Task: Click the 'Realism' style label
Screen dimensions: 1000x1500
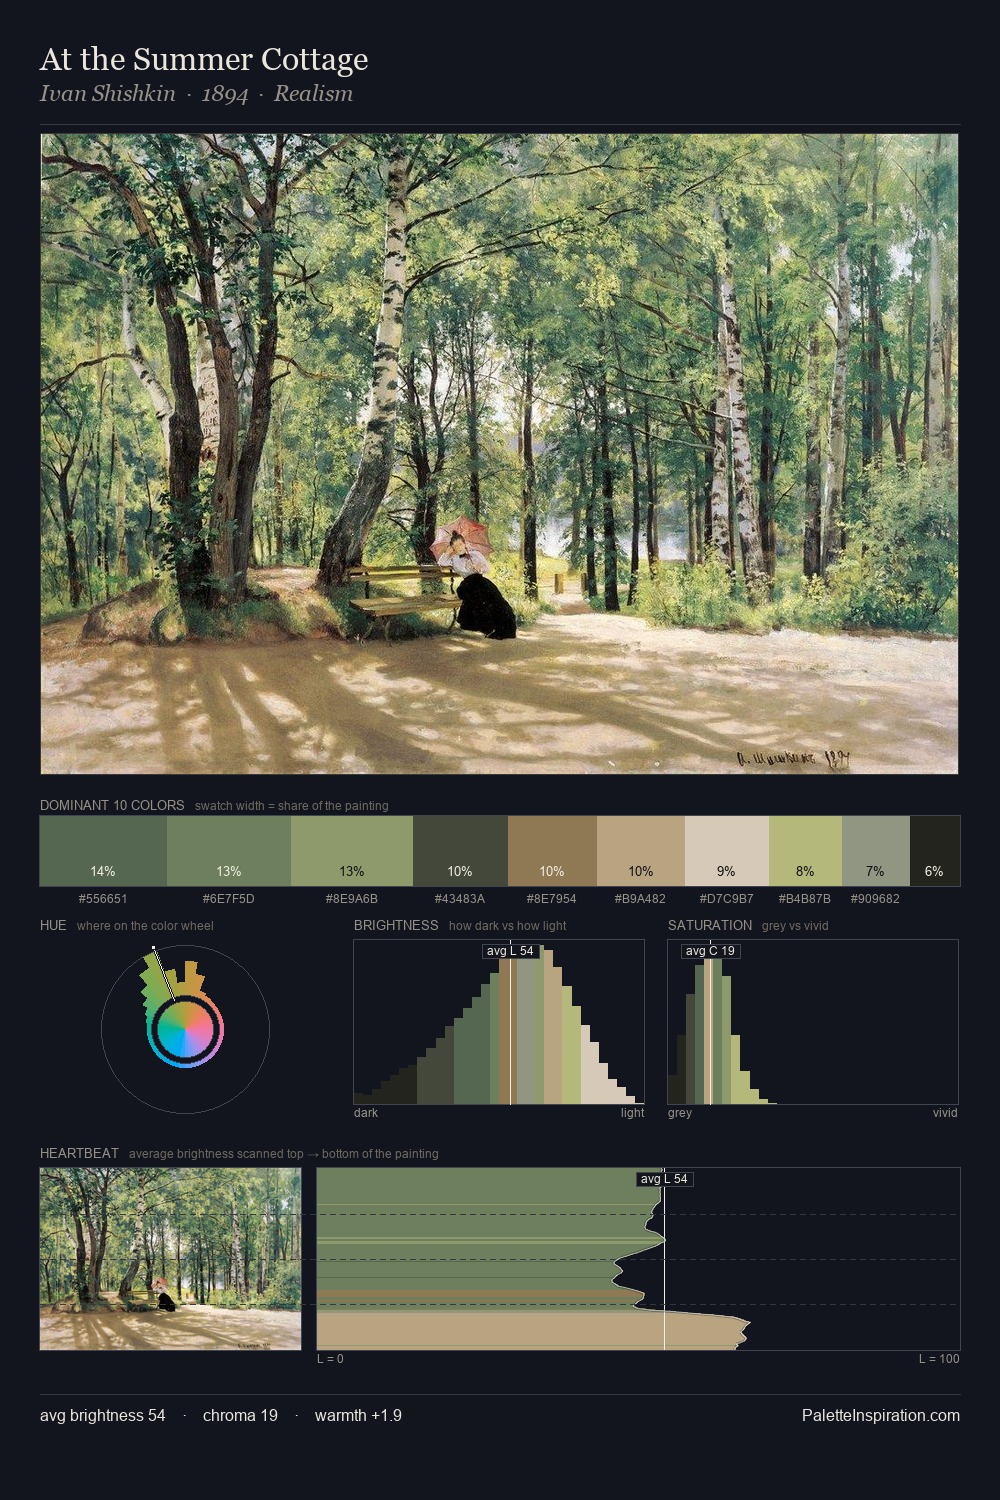Action: click(313, 94)
